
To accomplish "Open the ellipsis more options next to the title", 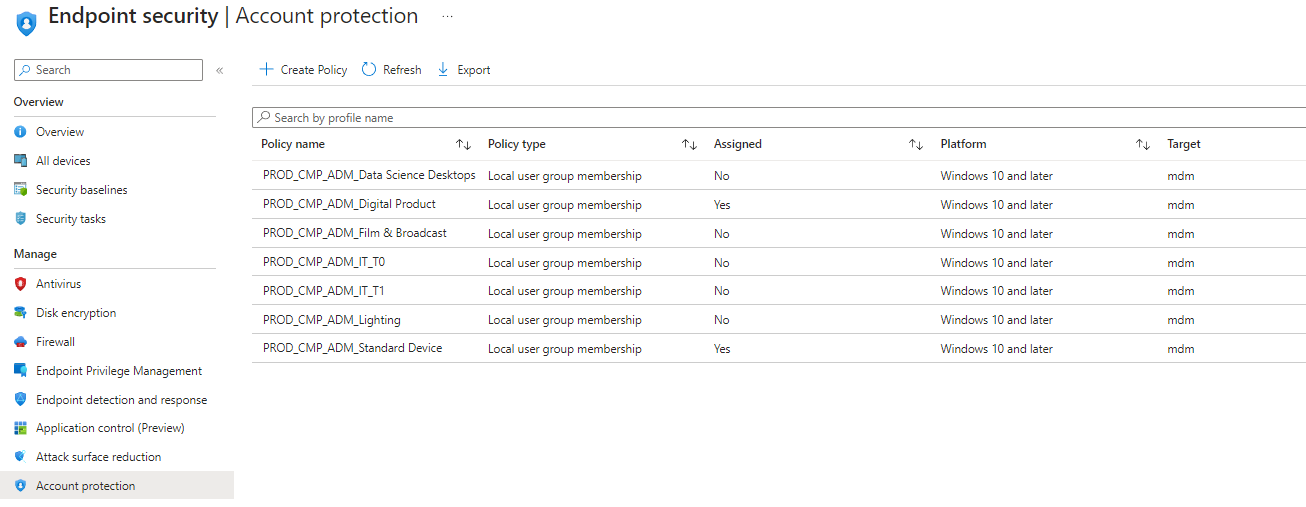I will pos(447,17).
